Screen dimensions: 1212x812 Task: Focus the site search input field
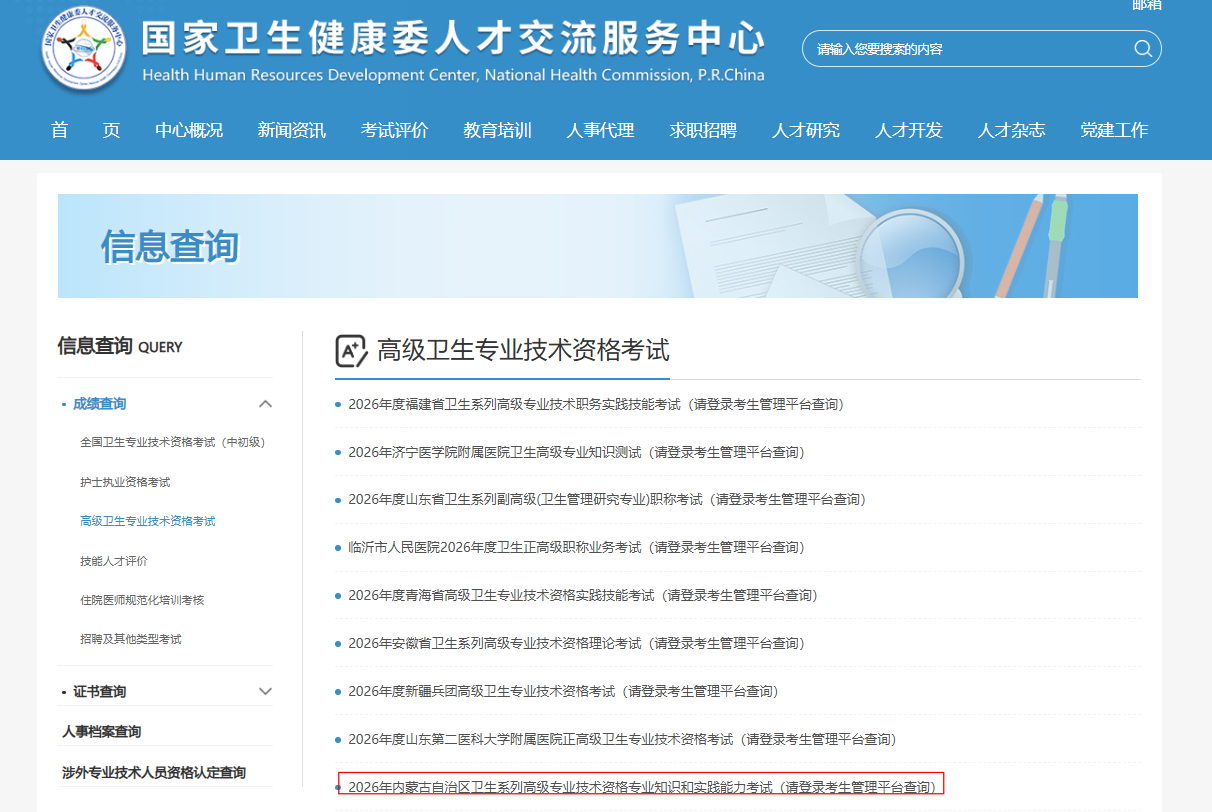pyautogui.click(x=970, y=49)
